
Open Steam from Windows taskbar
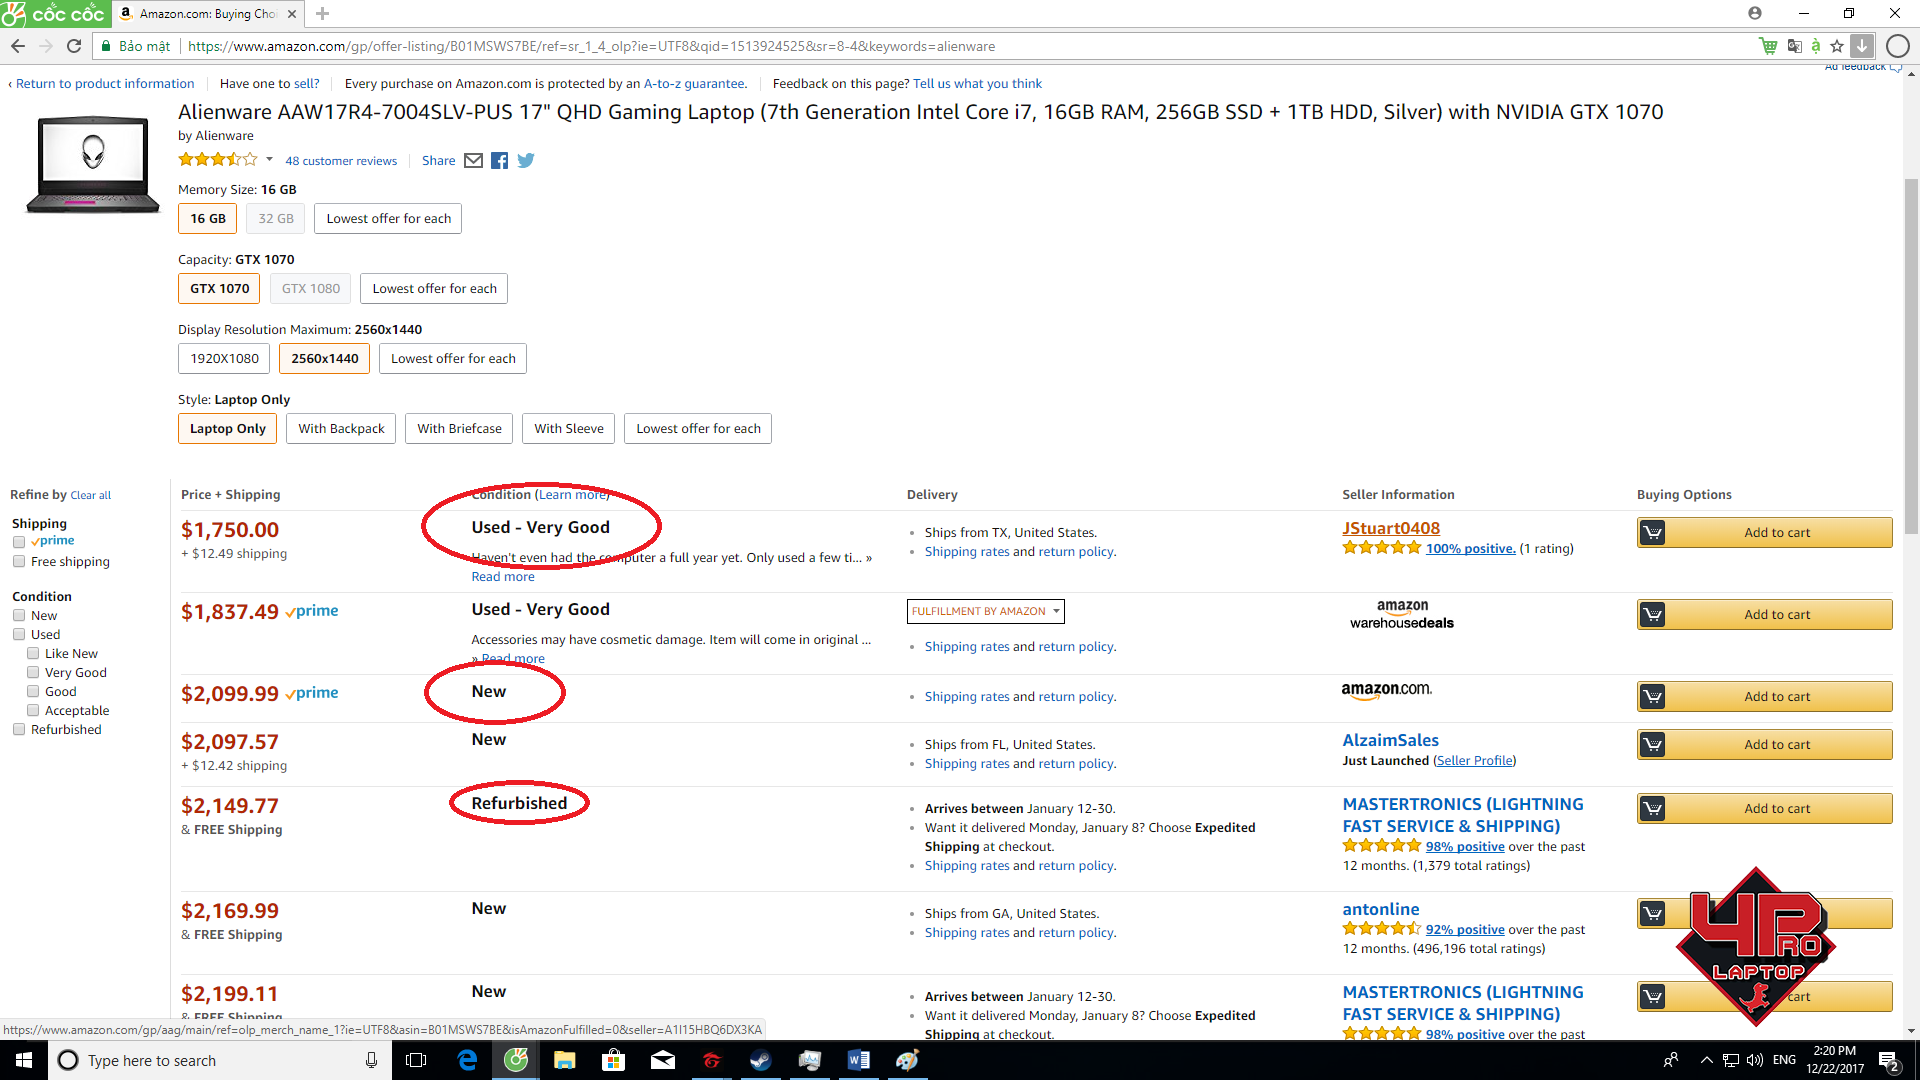(x=760, y=1060)
